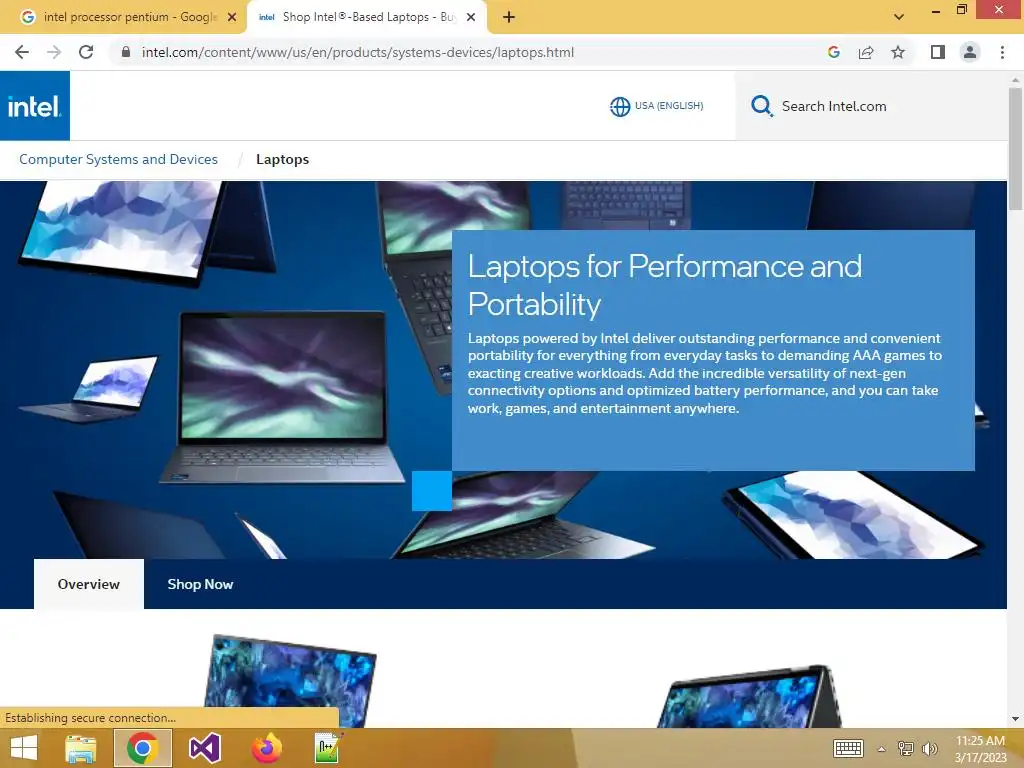Select the Overview tab

pyautogui.click(x=89, y=584)
